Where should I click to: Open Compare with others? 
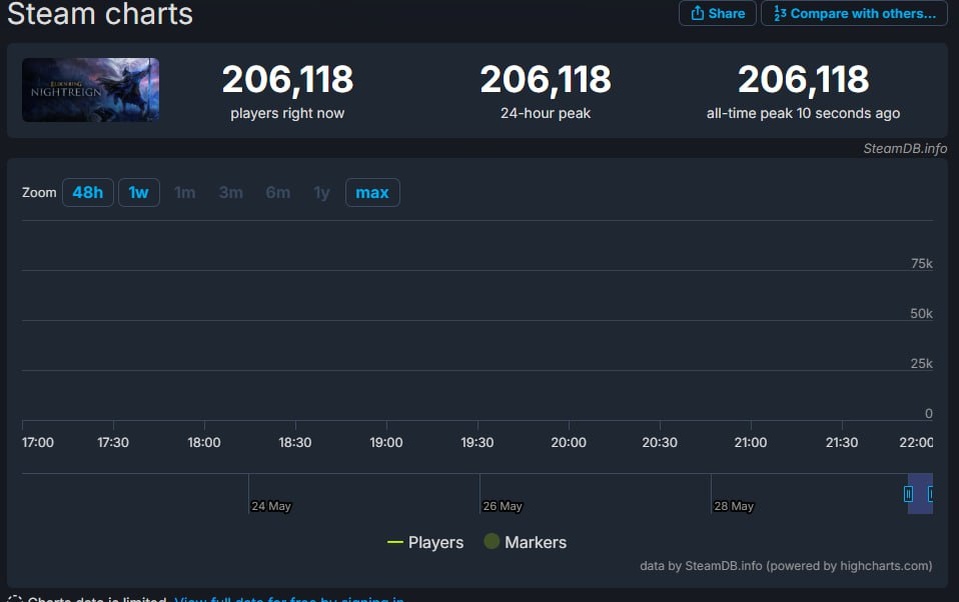click(x=854, y=13)
